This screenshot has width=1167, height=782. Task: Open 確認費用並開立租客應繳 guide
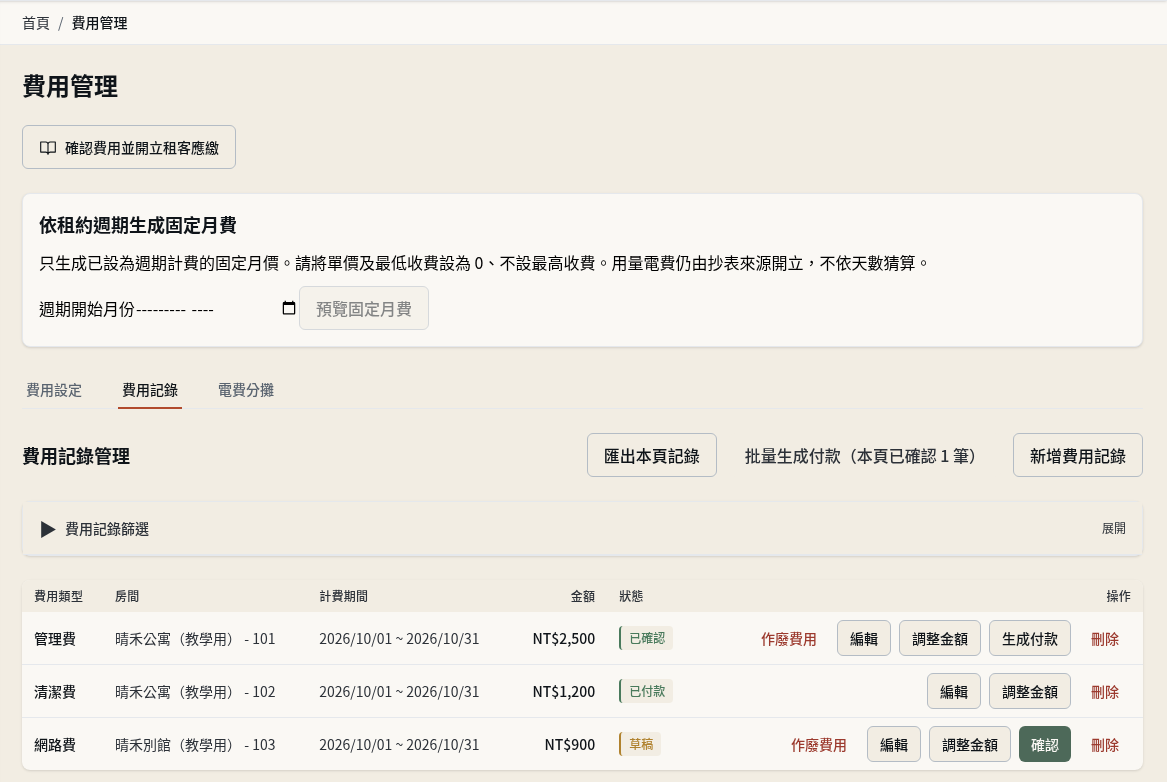[x=129, y=147]
